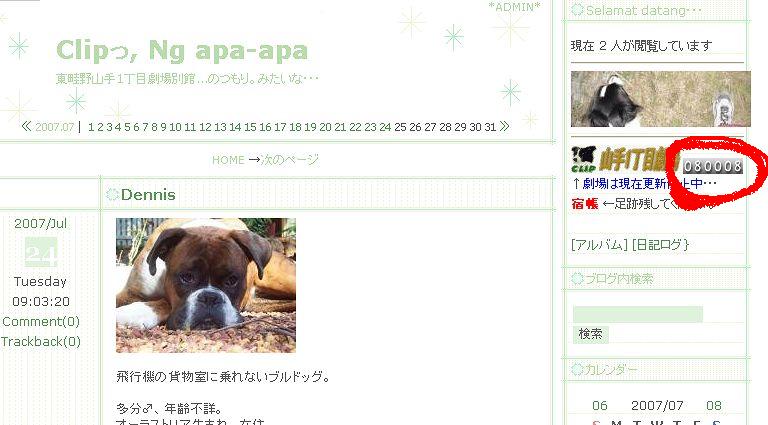Click the 検索 search button
768x425 pixels.
pos(591,334)
